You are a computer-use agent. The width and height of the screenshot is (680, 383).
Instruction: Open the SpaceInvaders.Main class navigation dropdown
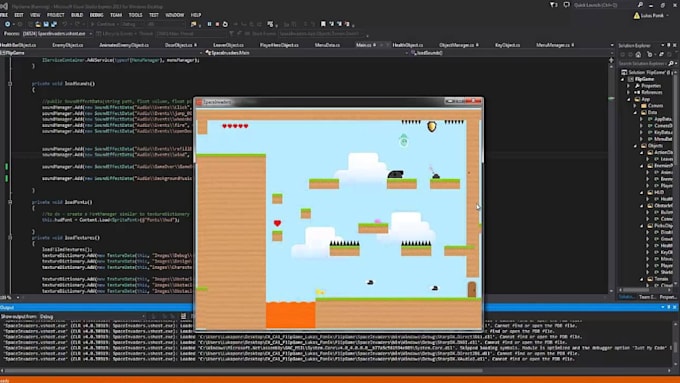306,53
